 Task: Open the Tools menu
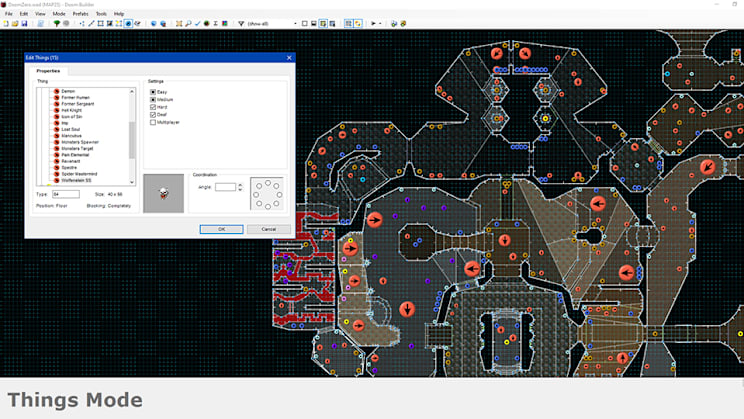coord(101,14)
